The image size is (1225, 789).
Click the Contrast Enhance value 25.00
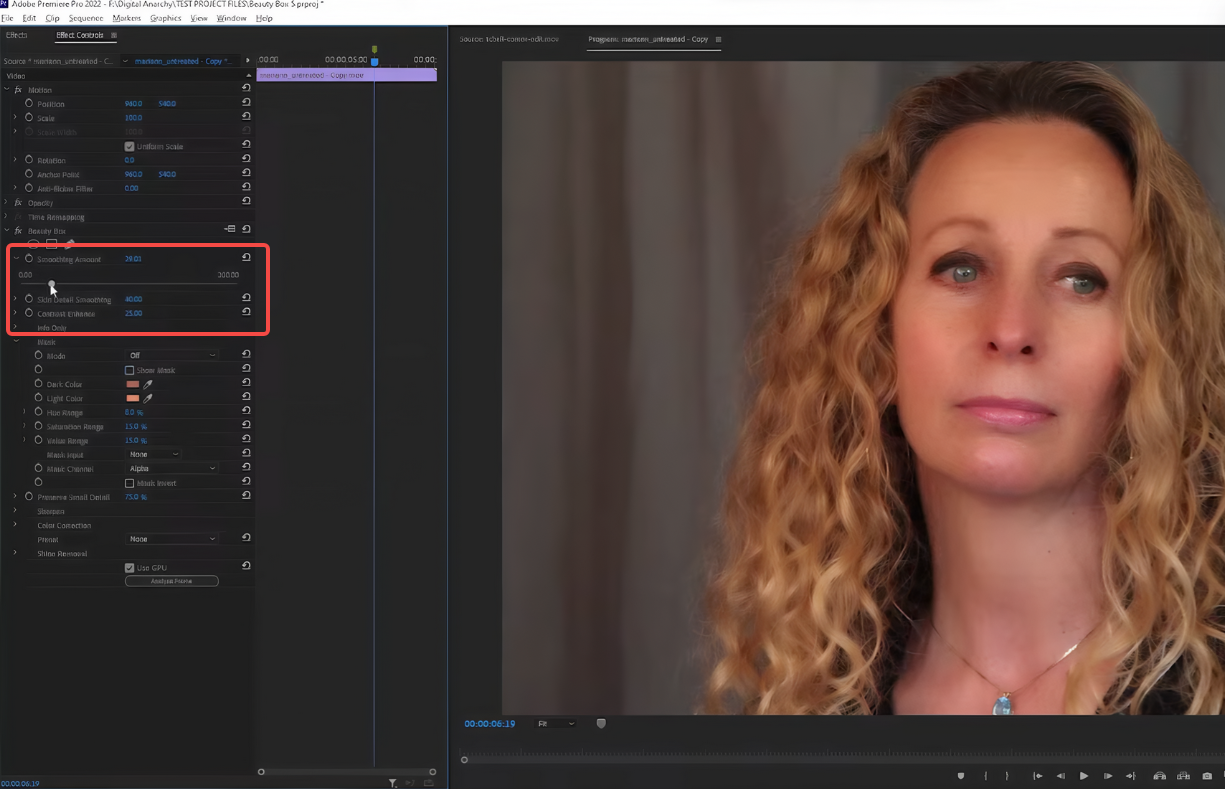click(x=133, y=313)
